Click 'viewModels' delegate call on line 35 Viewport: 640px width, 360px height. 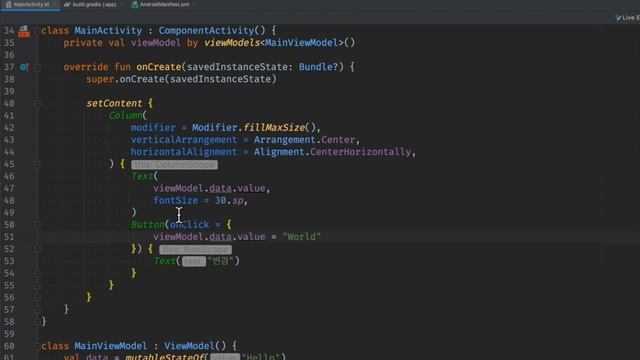point(231,43)
